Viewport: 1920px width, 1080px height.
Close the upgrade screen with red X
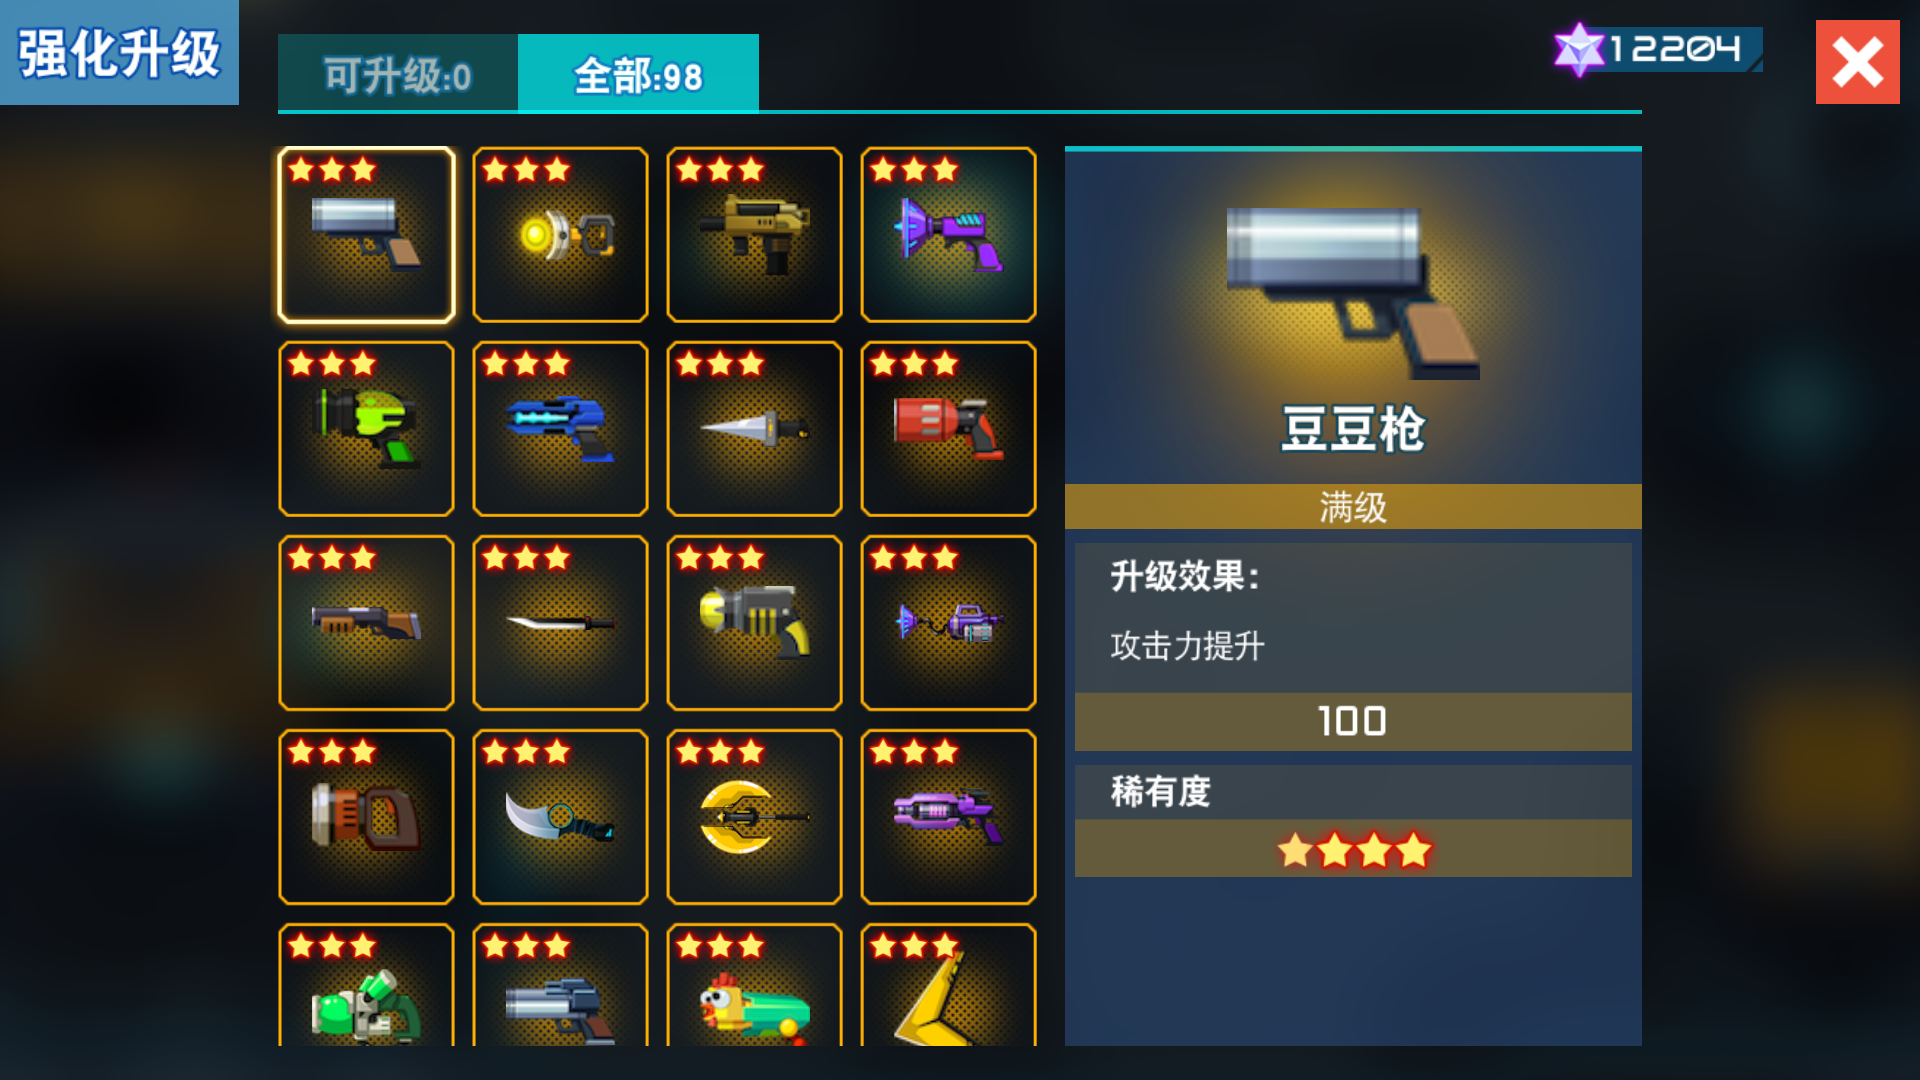pyautogui.click(x=1857, y=62)
